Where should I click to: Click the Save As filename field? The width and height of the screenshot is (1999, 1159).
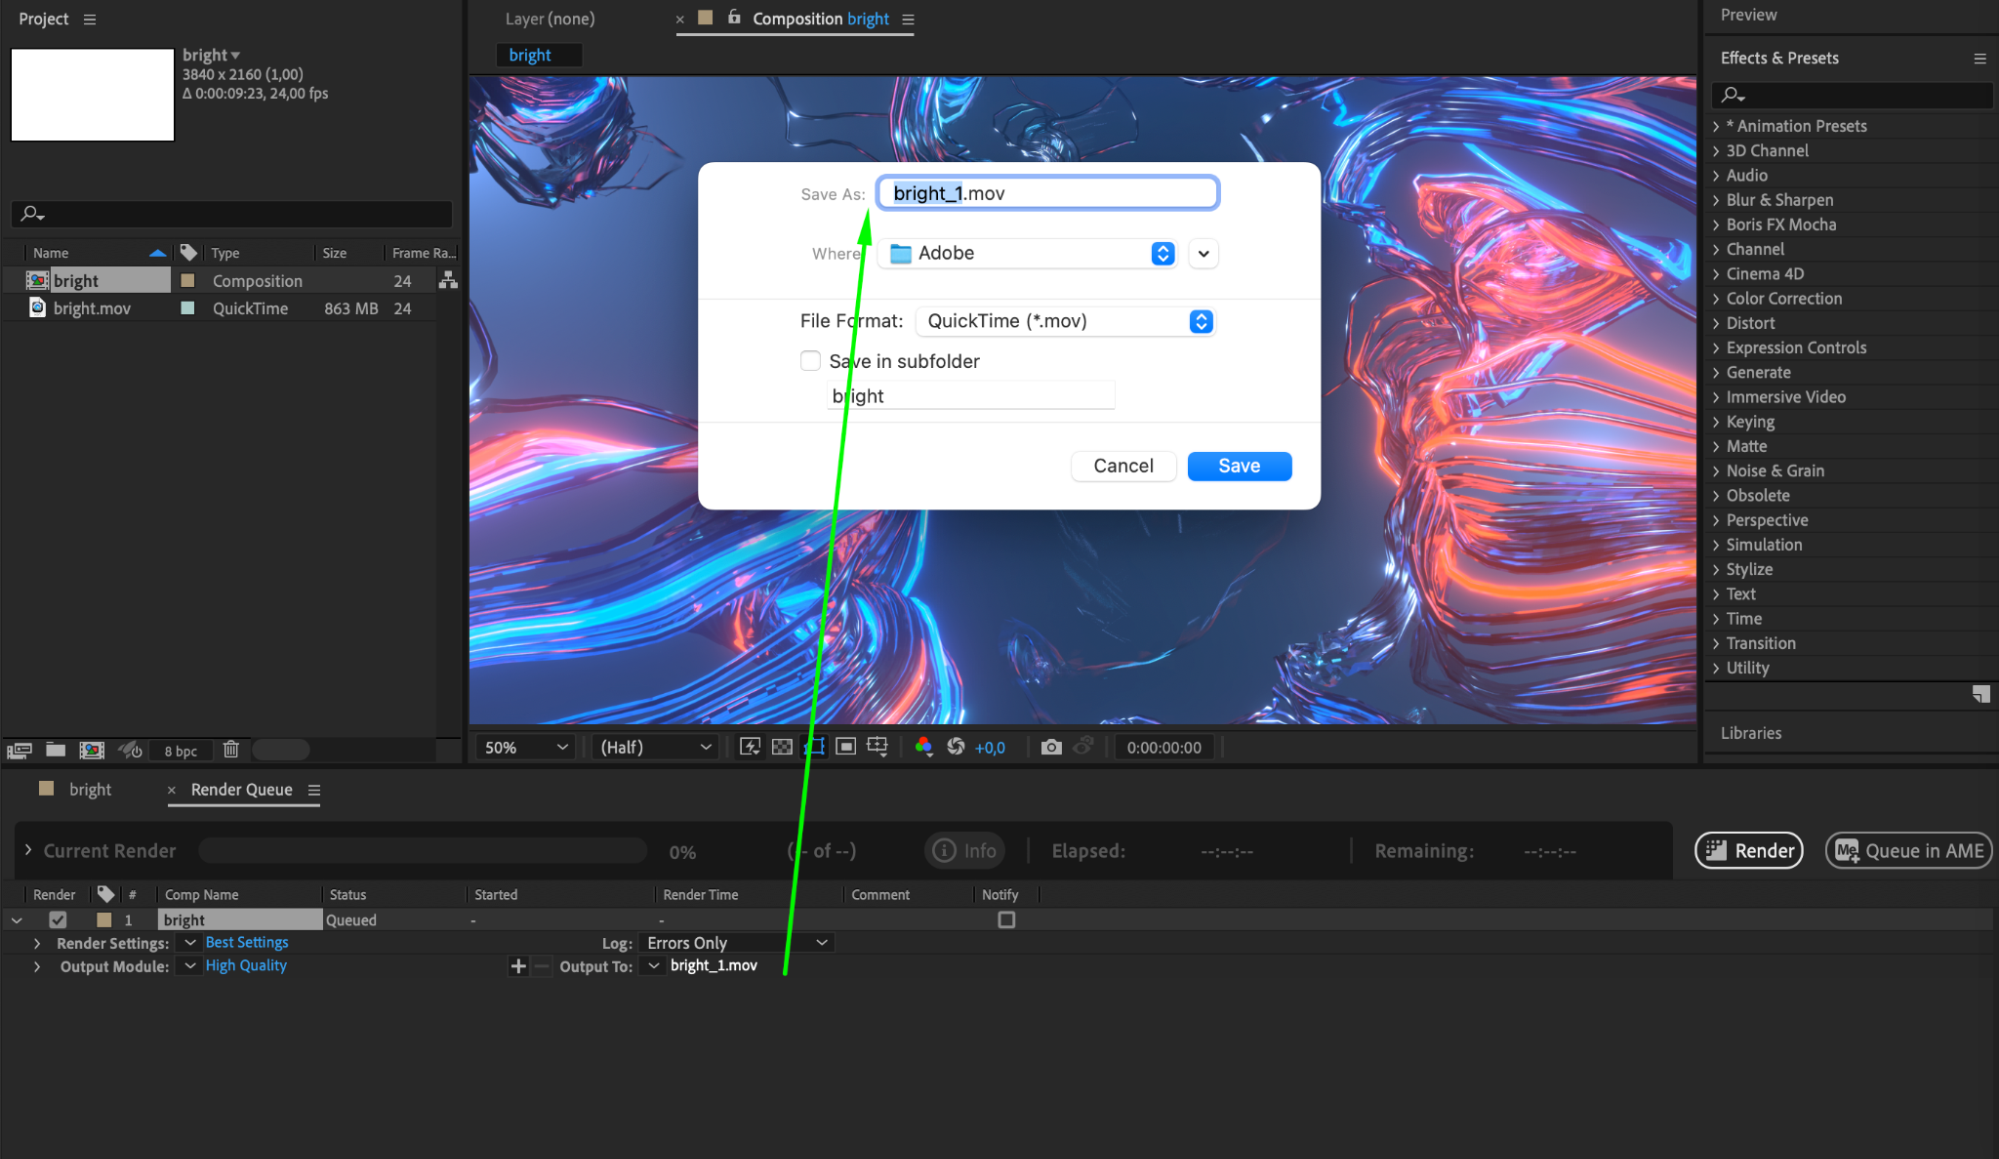coord(1047,193)
